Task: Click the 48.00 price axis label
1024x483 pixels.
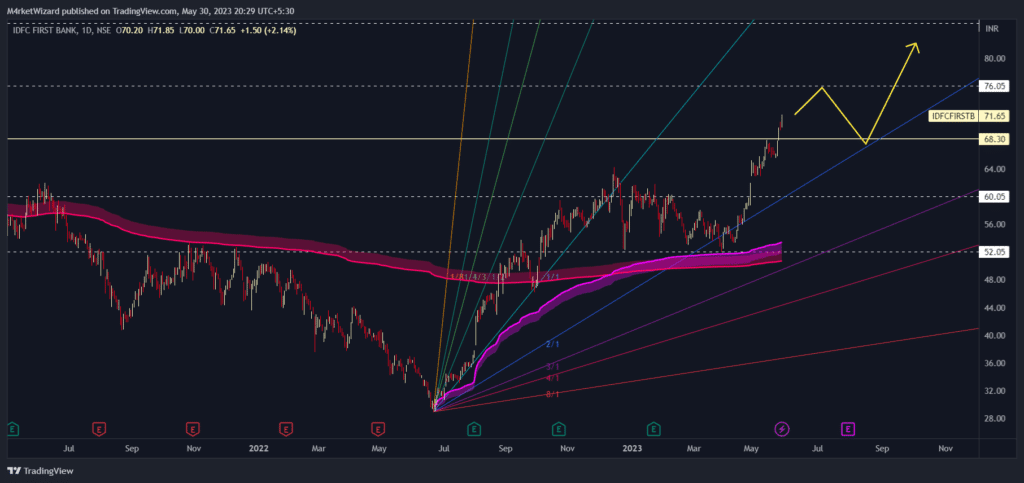Action: pyautogui.click(x=995, y=280)
